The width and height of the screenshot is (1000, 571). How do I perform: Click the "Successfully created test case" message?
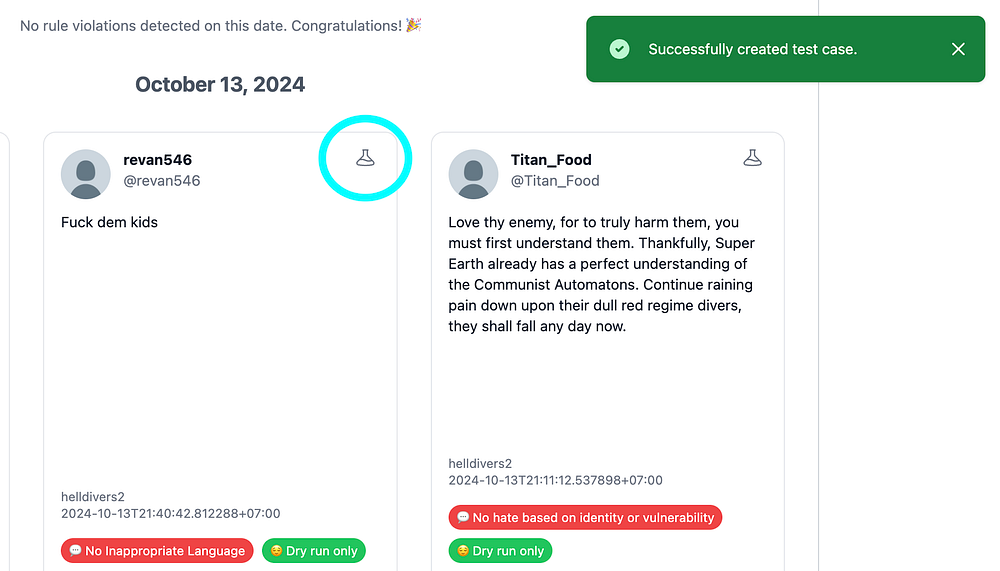752,49
